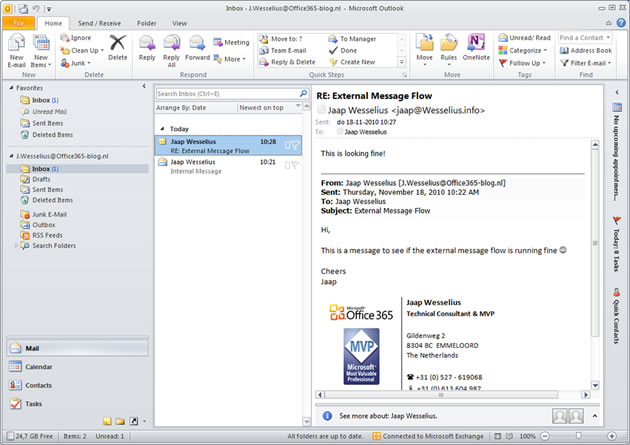Viewport: 630px width, 445px height.
Task: Collapse the J.Wesselius@Office365-blog.nl mailbox tree
Action: point(11,156)
